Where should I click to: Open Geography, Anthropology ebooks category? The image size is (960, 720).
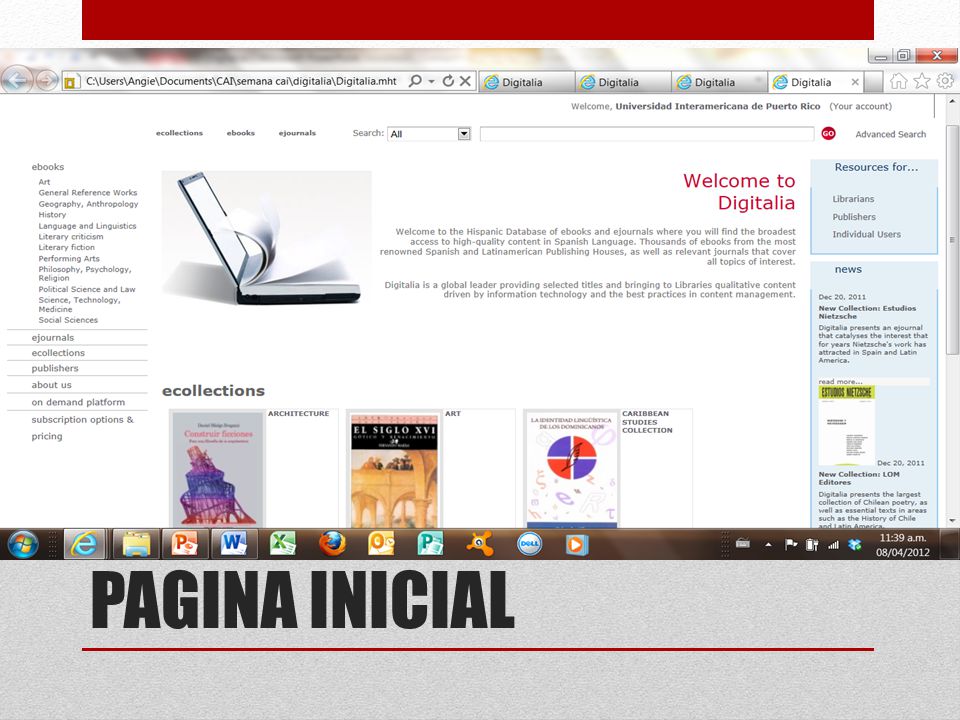coord(88,204)
